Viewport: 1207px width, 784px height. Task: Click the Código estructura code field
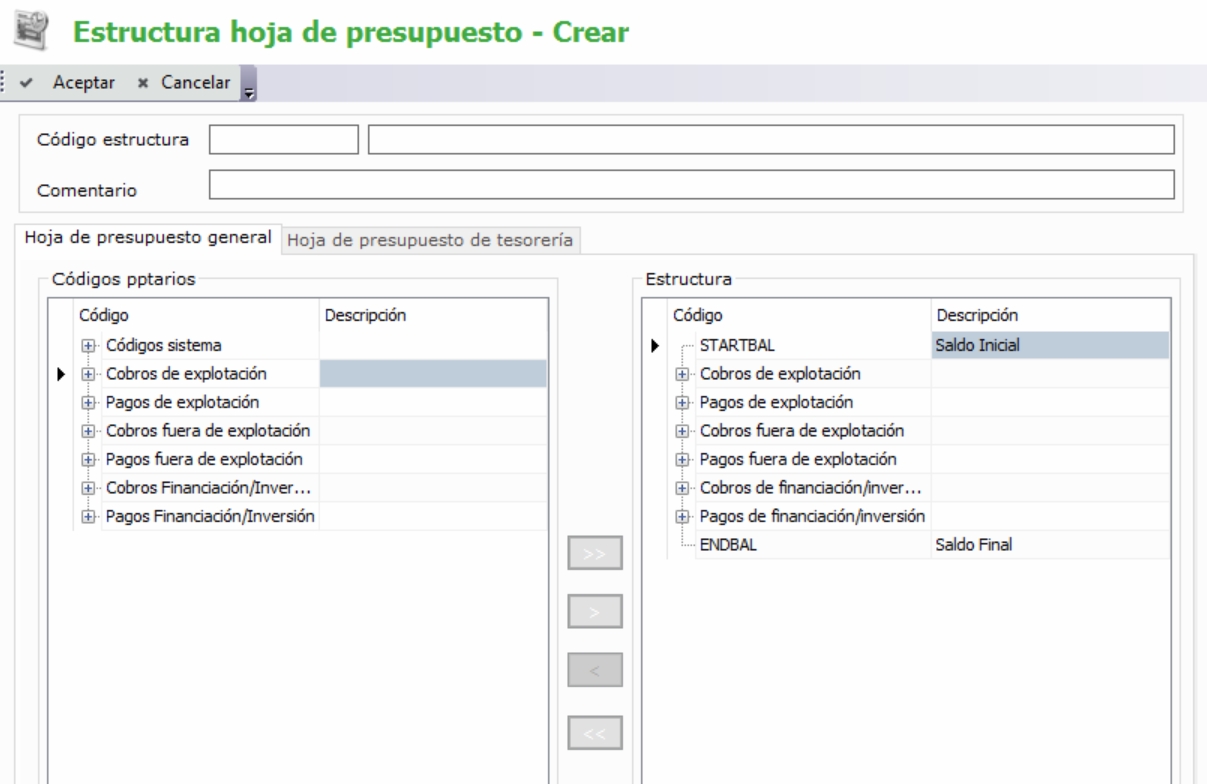(x=283, y=140)
